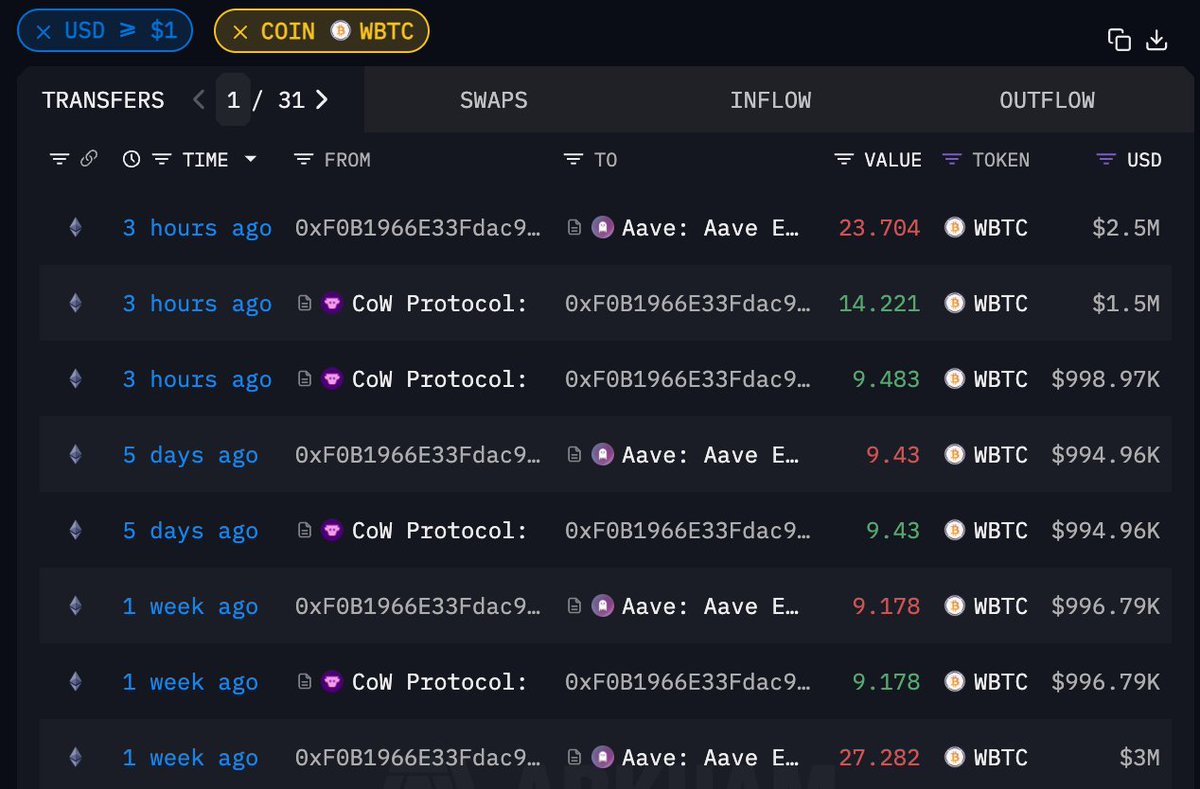Go to next transfers page
The image size is (1200, 789).
point(321,100)
